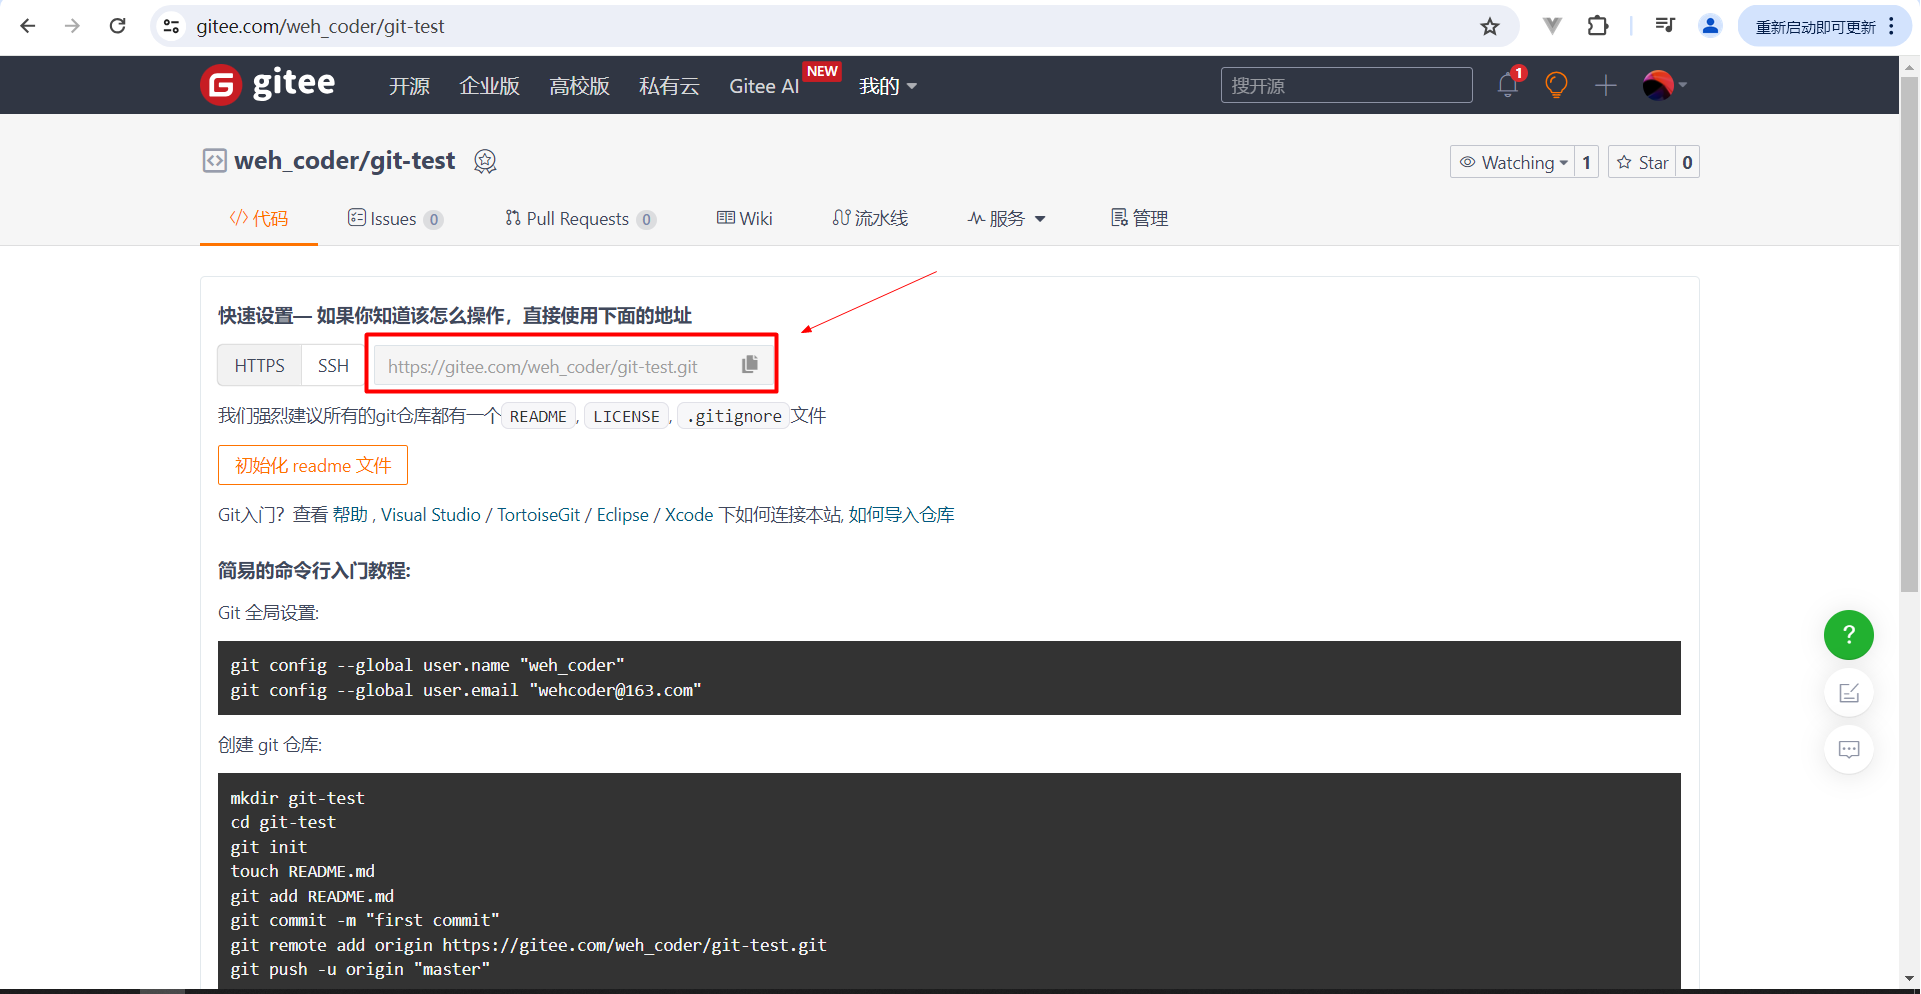This screenshot has height=994, width=1921.
Task: Open 私有云 in top navigation
Action: [x=669, y=86]
